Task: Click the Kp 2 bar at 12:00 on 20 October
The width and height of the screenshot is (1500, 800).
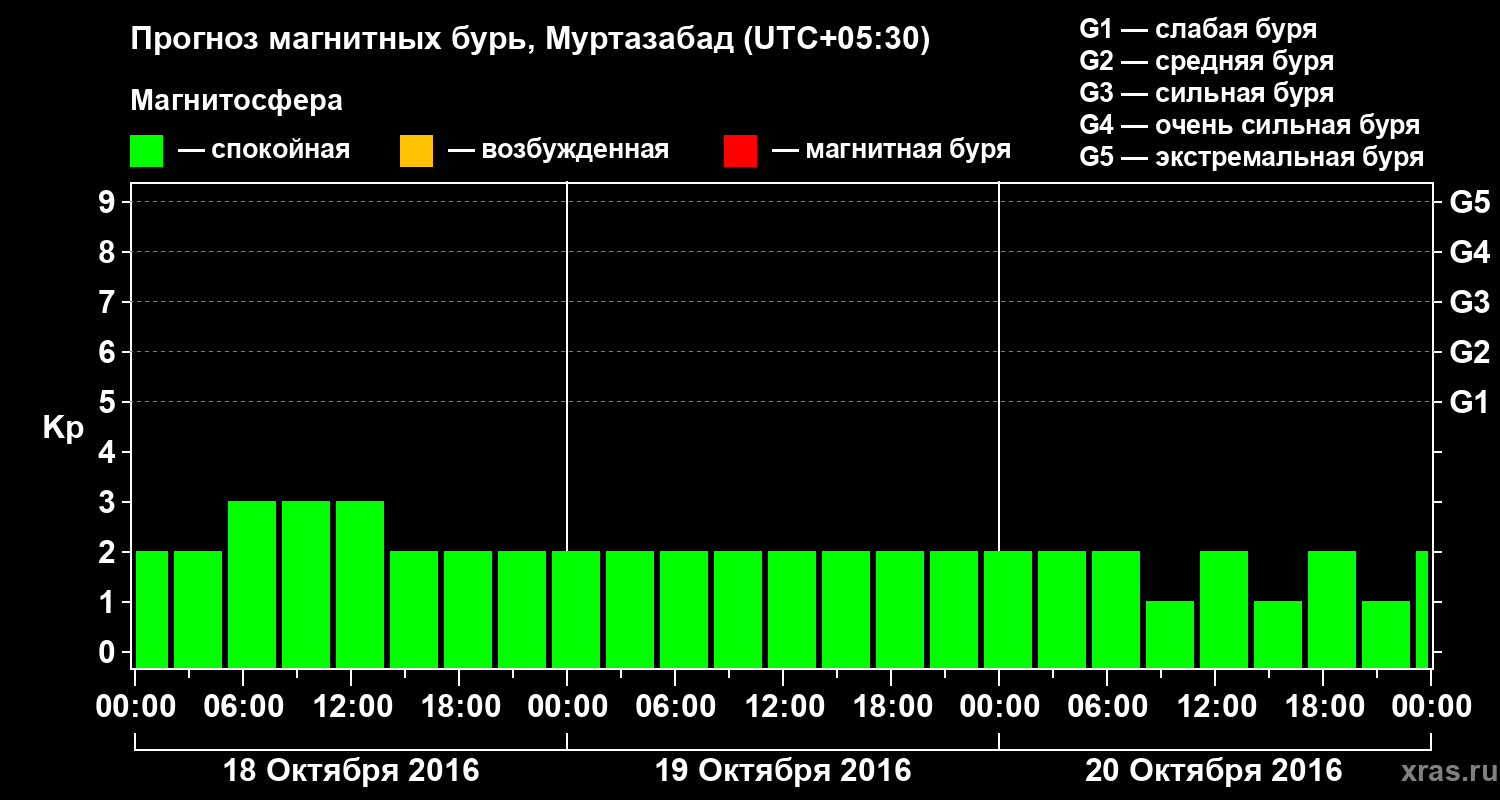Action: coord(1224,609)
